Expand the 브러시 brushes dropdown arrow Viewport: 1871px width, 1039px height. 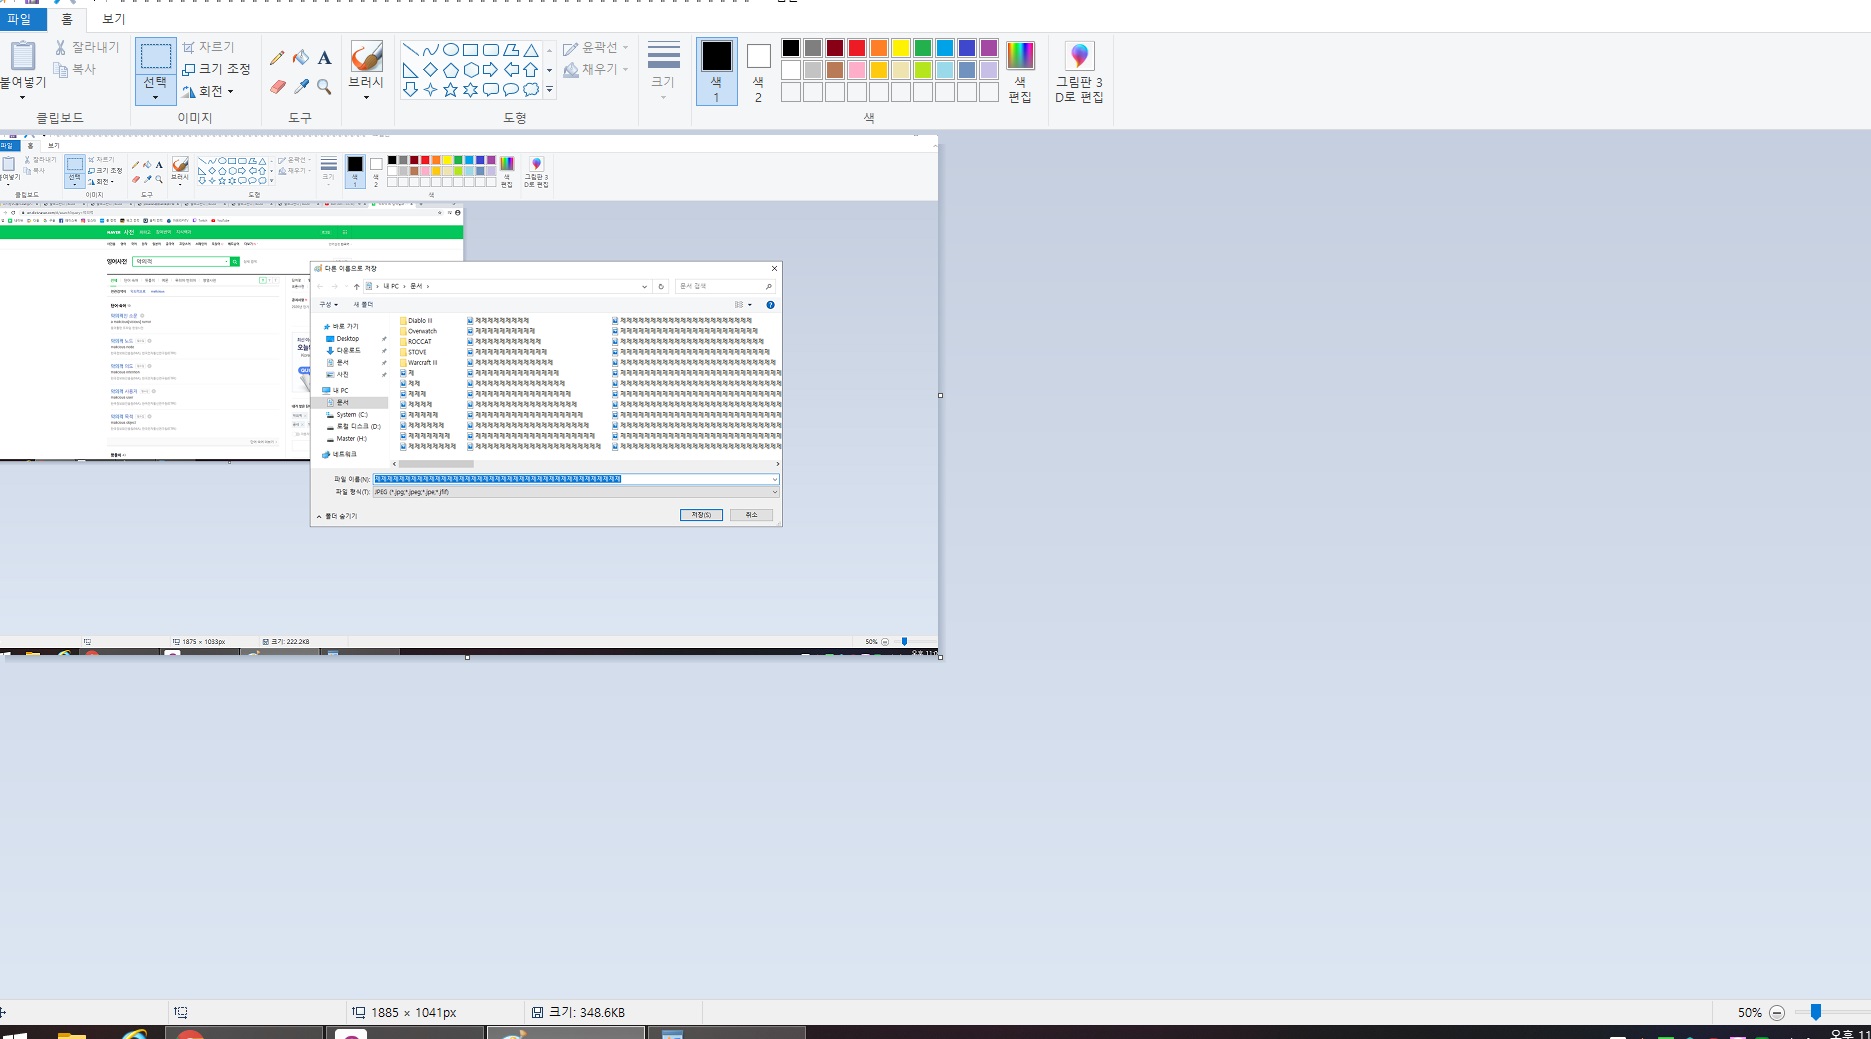click(x=366, y=98)
